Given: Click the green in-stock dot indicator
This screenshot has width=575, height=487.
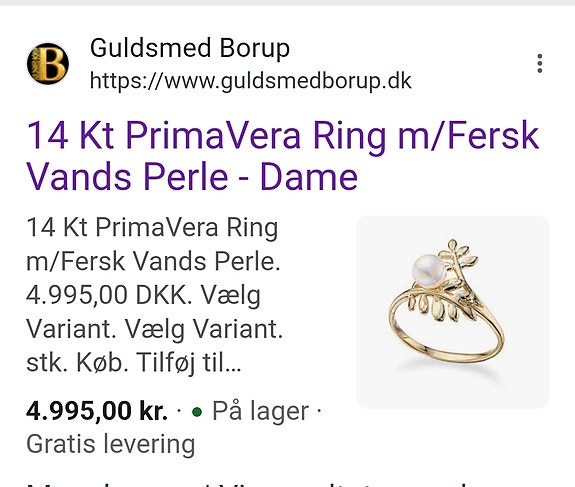Looking at the screenshot, I should (197, 412).
